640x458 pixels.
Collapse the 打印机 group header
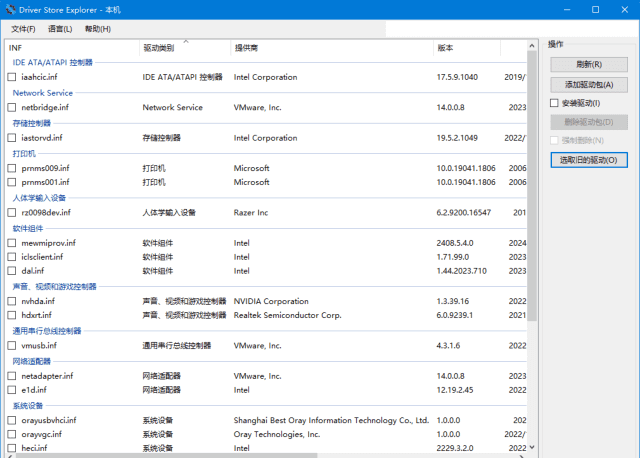tap(24, 154)
